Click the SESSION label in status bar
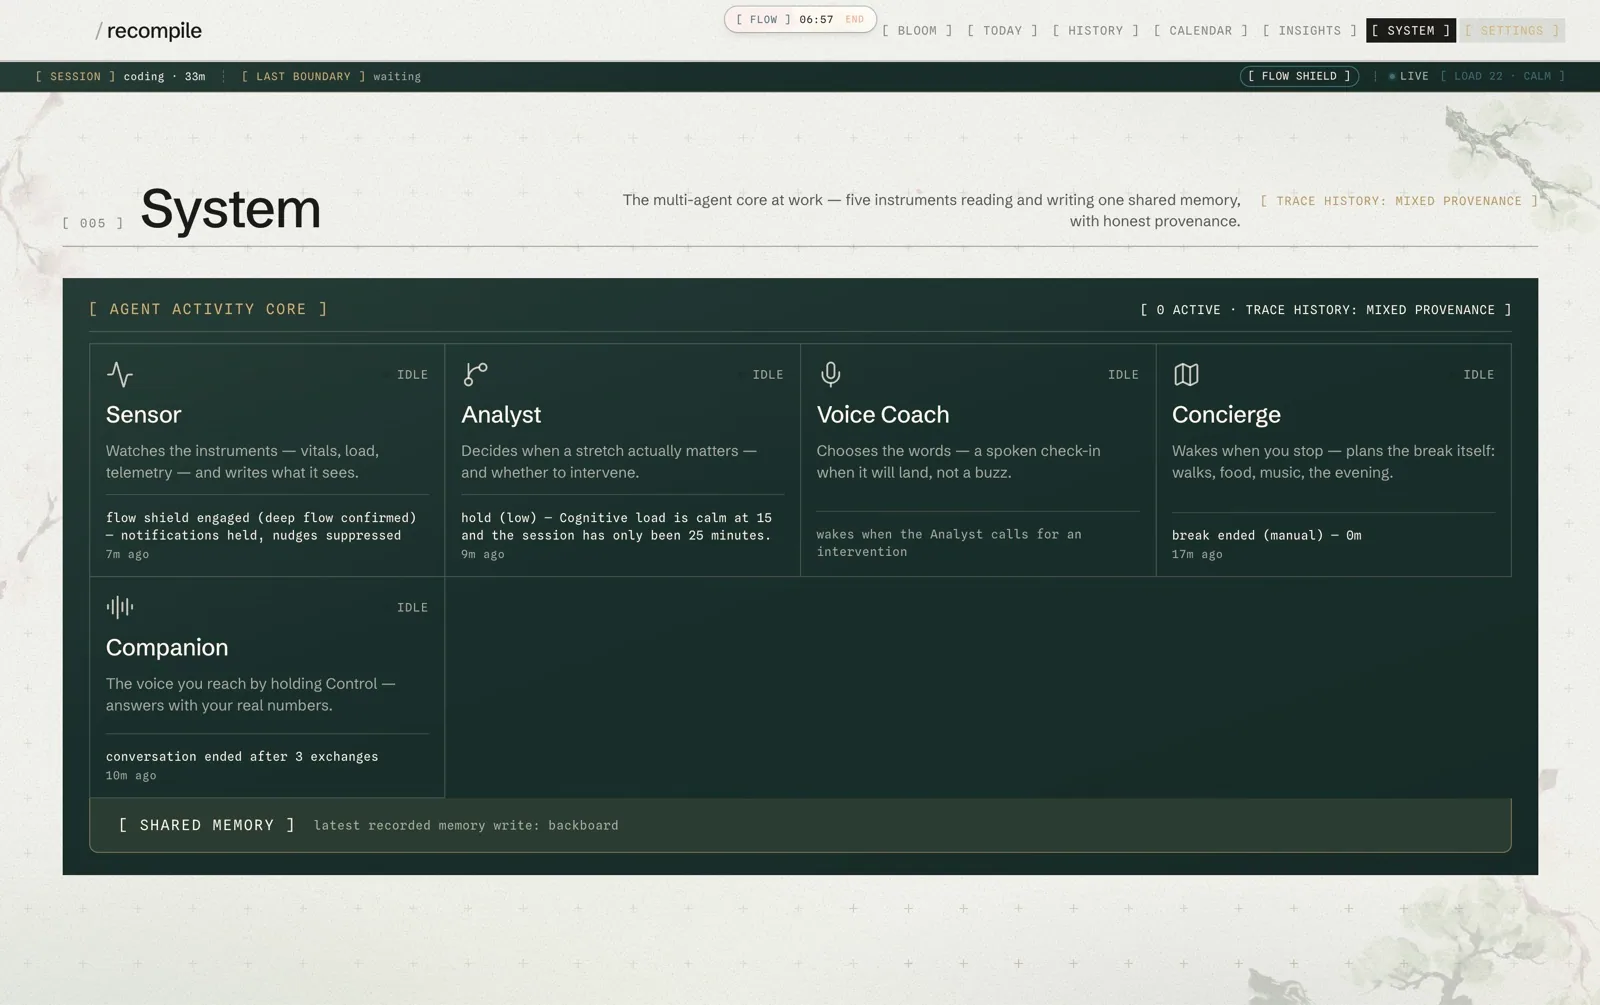This screenshot has height=1005, width=1600. coord(75,76)
